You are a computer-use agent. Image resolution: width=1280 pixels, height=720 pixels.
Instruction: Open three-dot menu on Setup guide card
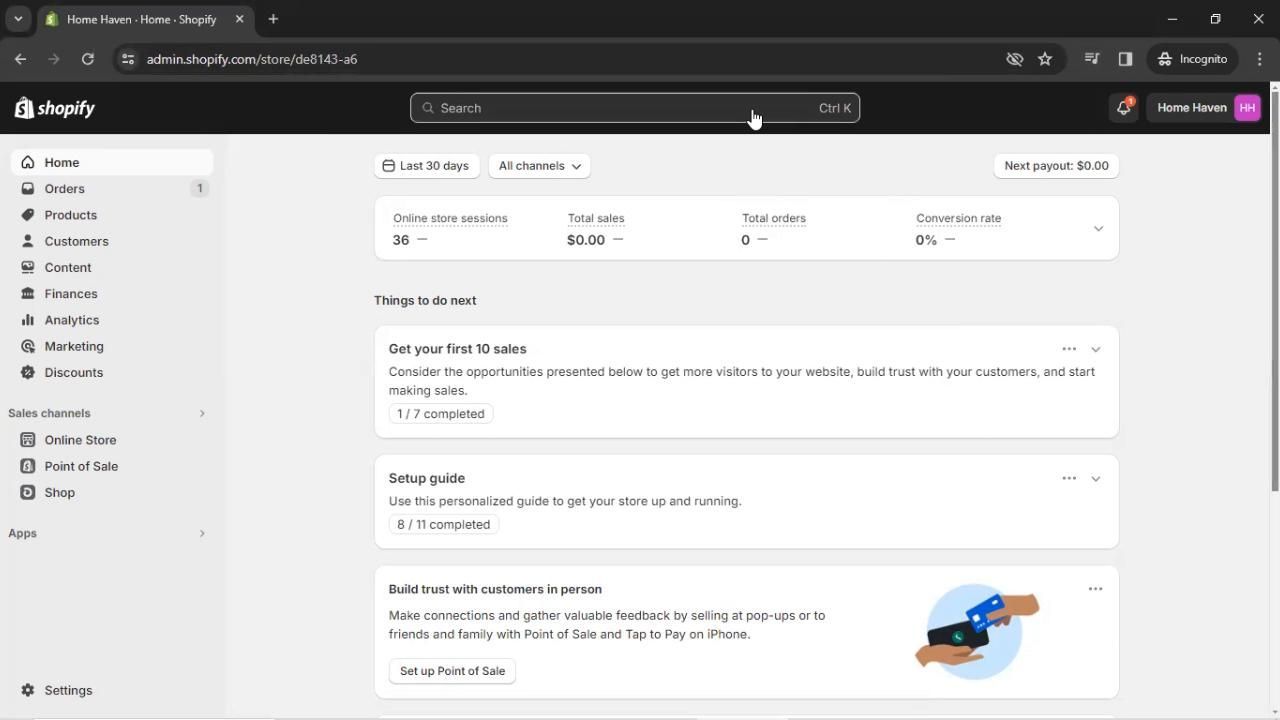click(x=1069, y=478)
